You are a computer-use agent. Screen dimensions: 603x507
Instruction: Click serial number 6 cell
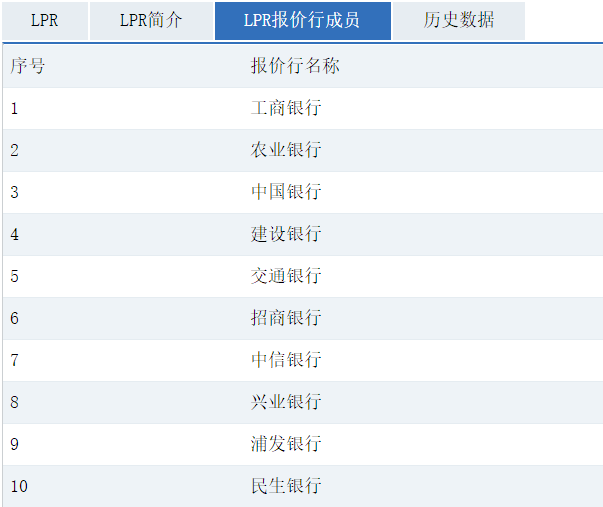[14, 319]
